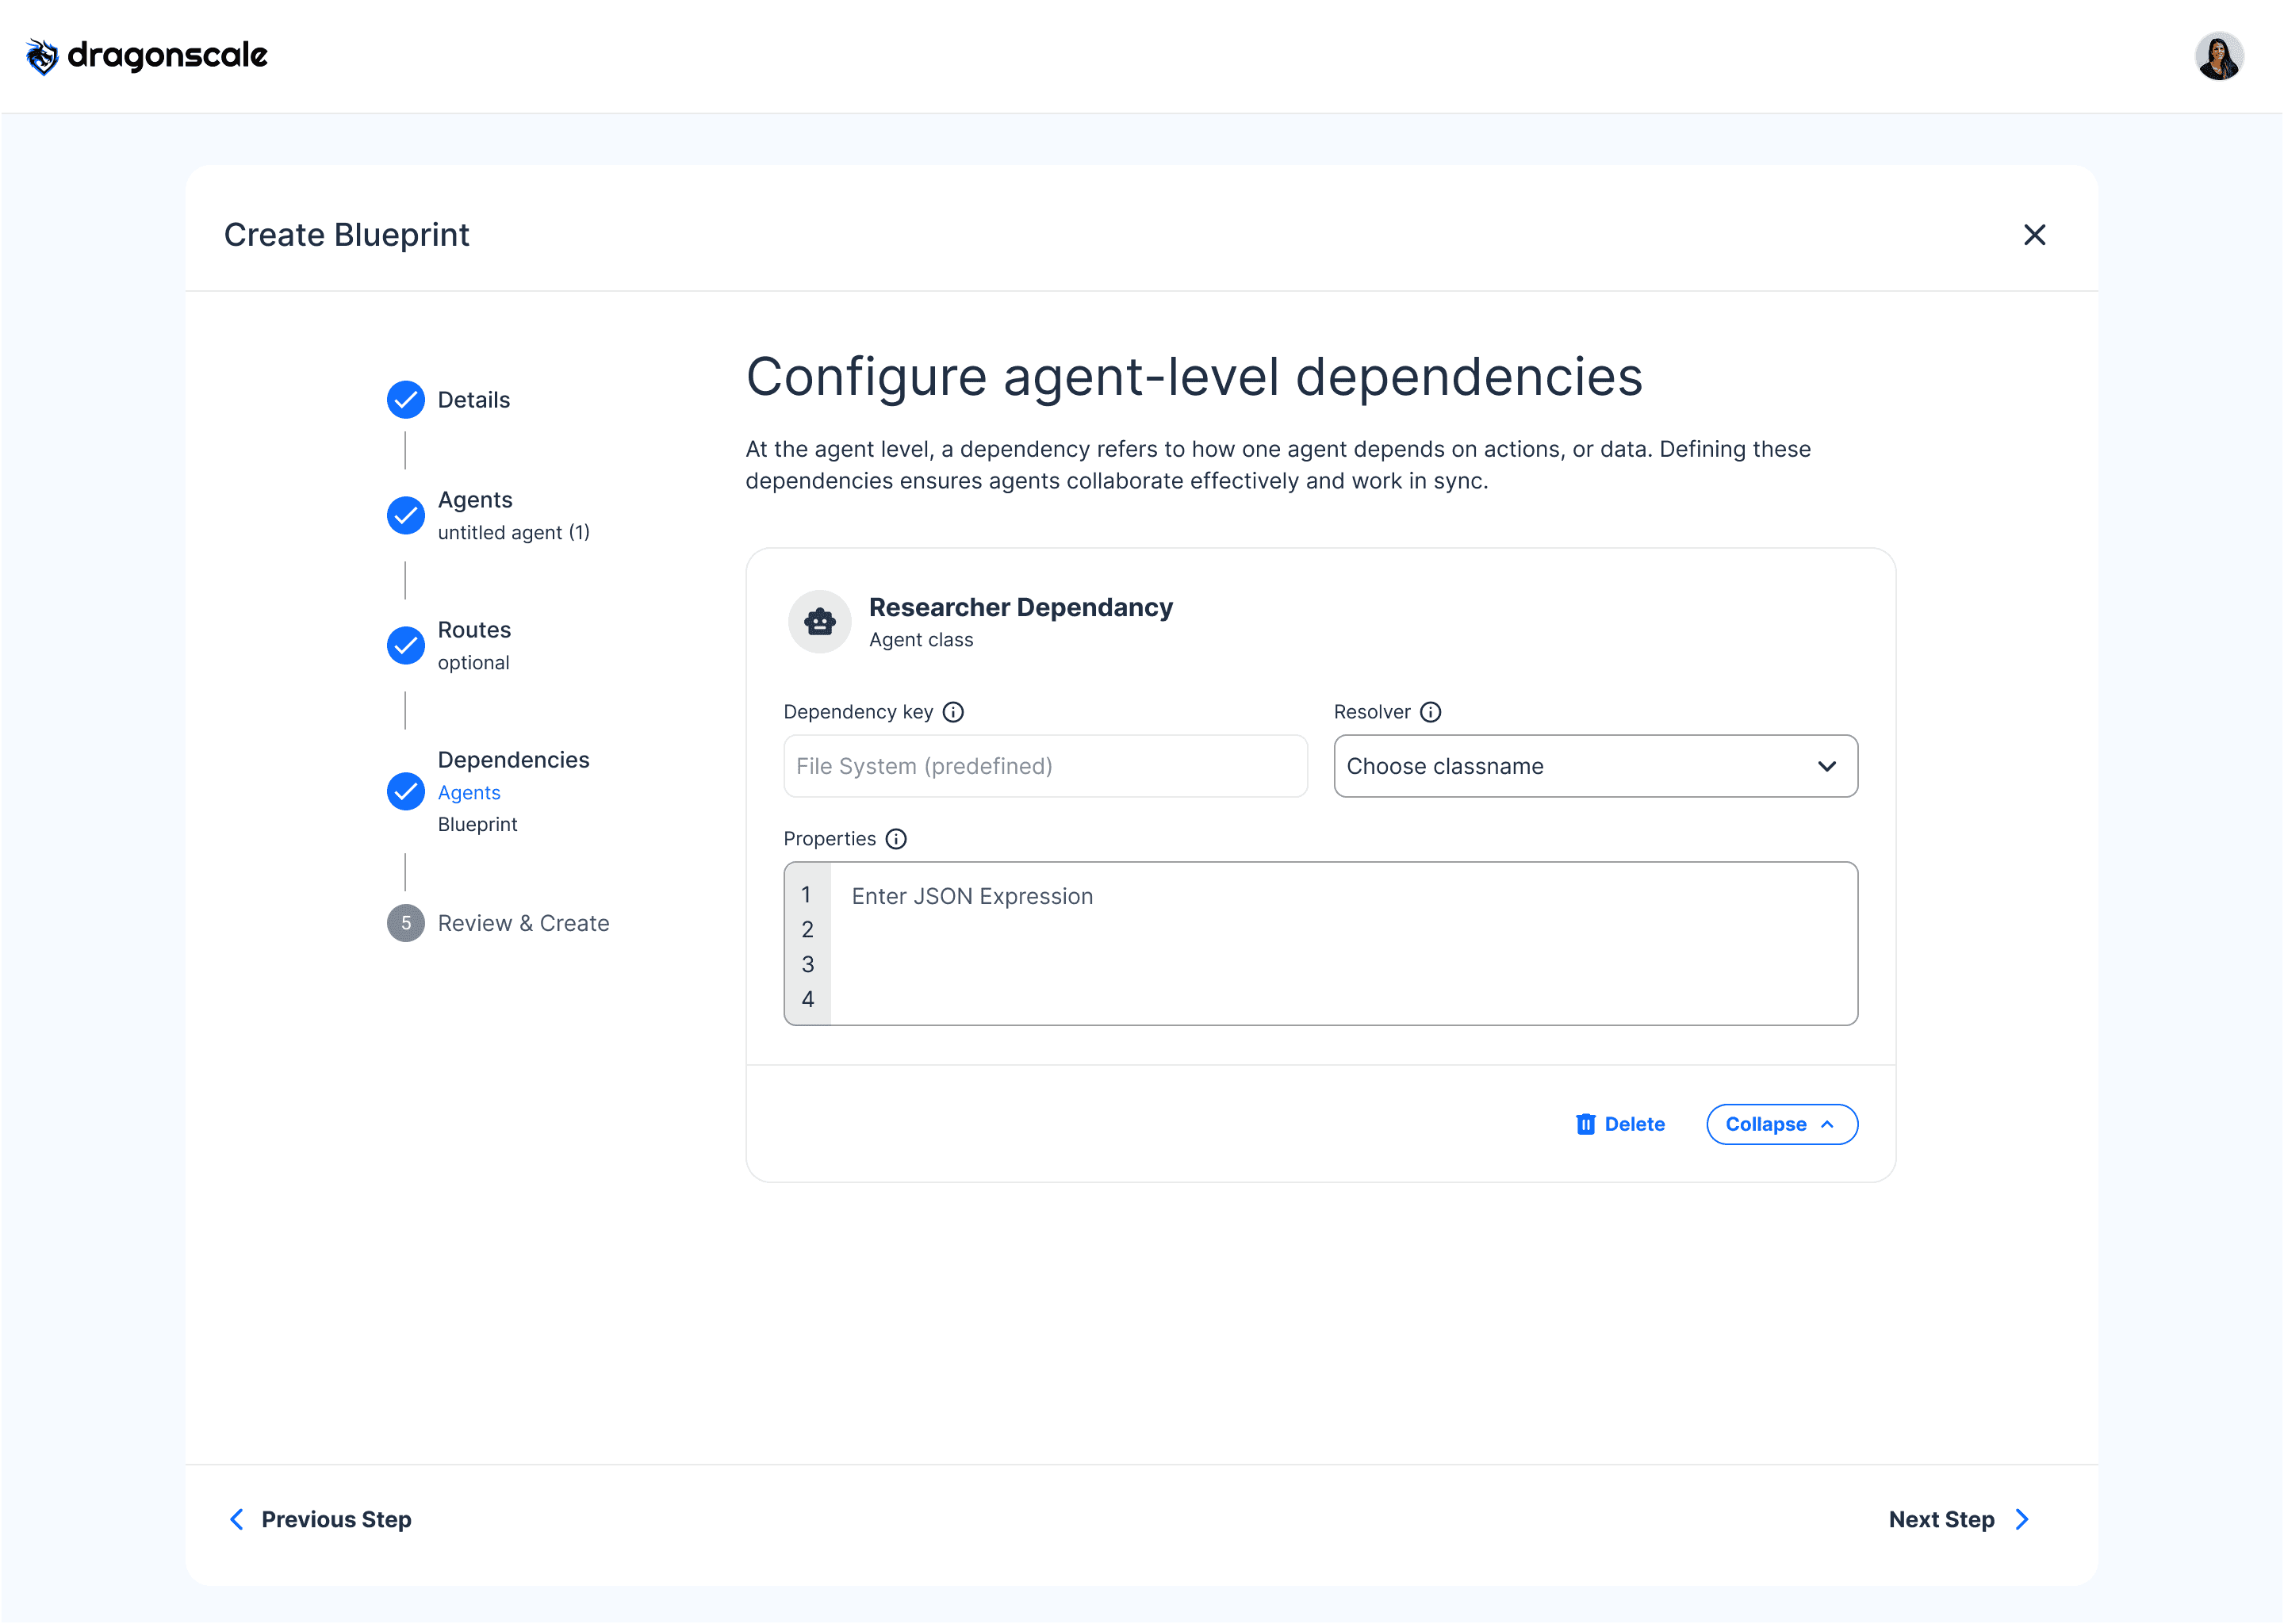Open the user profile avatar

click(x=2218, y=56)
